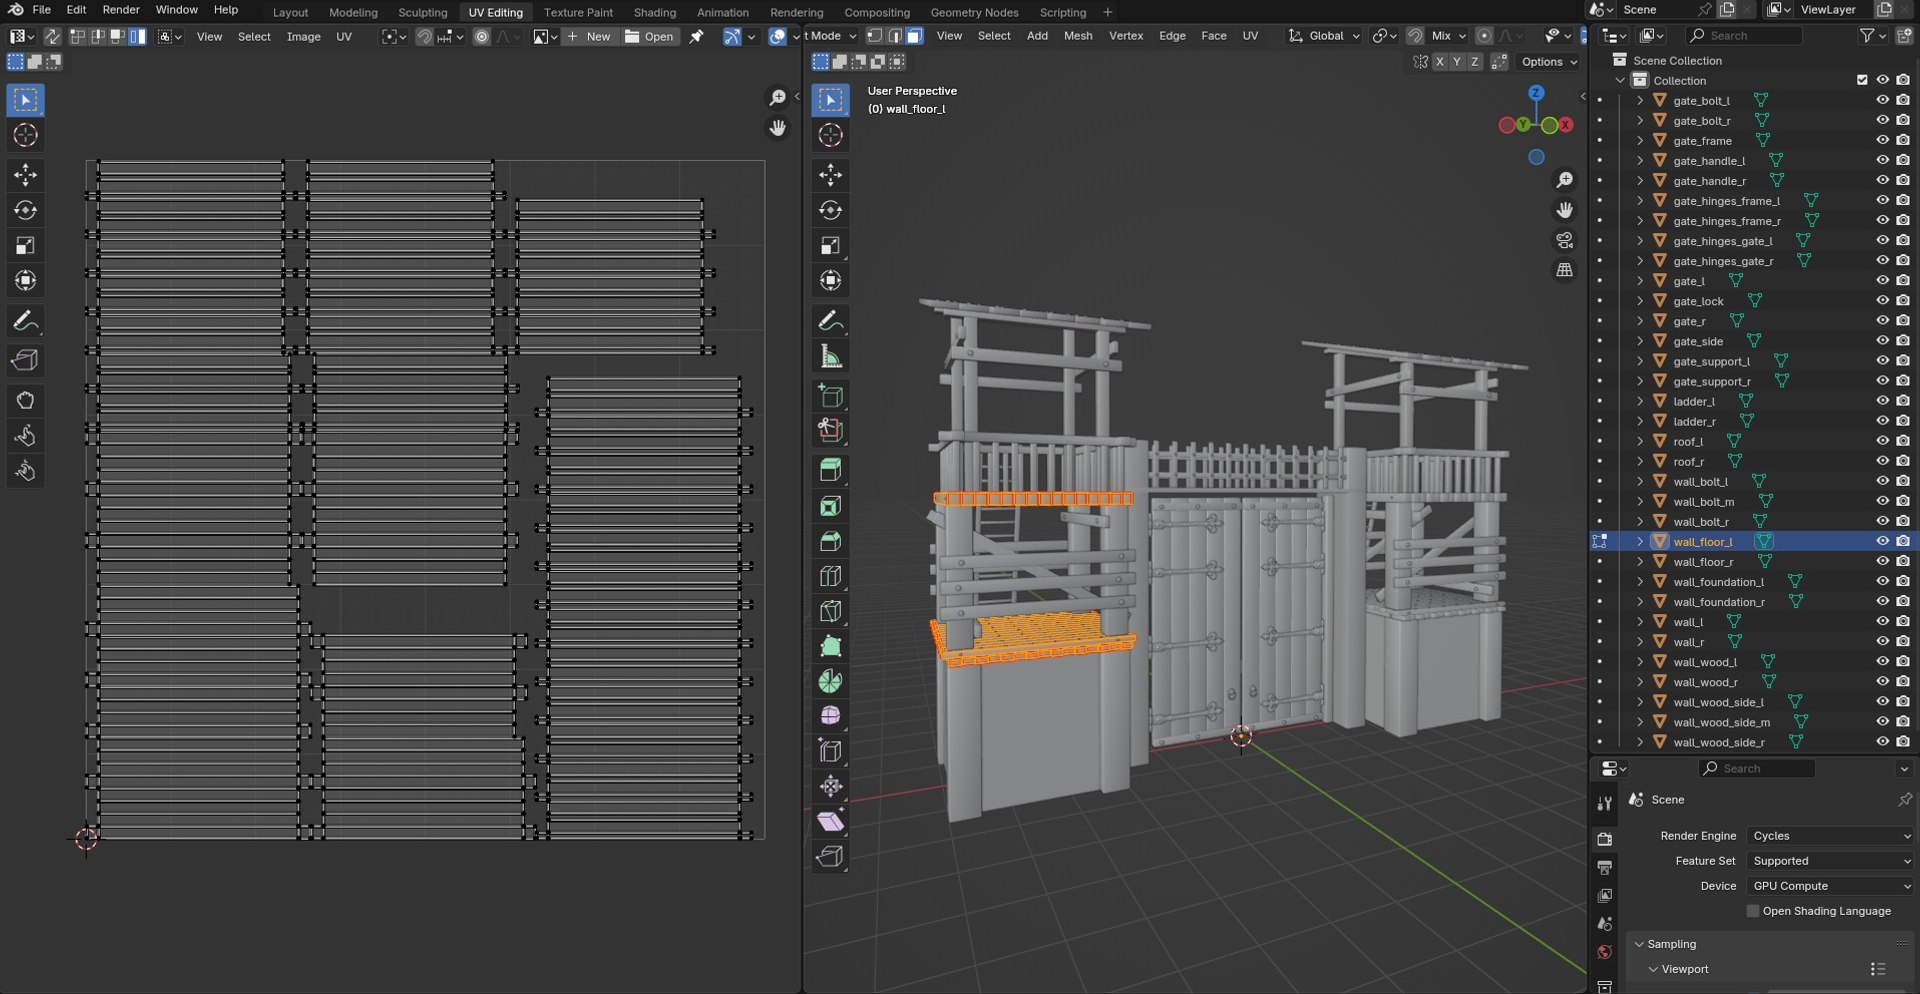Toggle Collection exclude checkbox
The image size is (1920, 994).
(x=1862, y=80)
